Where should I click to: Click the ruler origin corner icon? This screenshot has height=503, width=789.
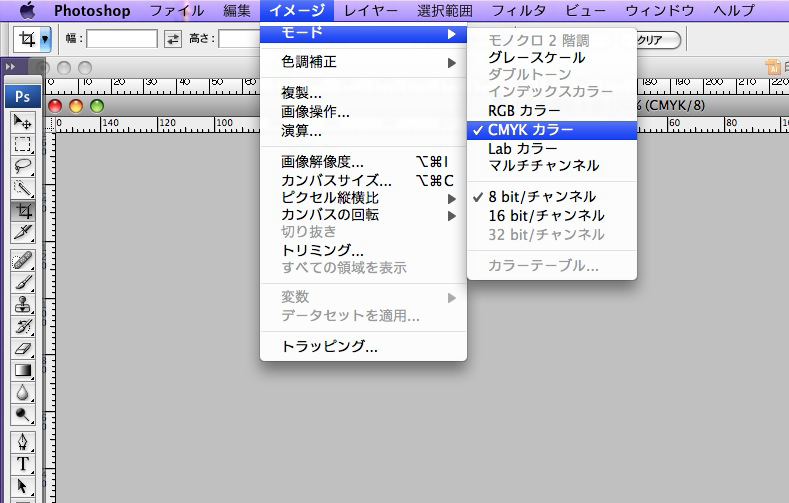tap(50, 124)
